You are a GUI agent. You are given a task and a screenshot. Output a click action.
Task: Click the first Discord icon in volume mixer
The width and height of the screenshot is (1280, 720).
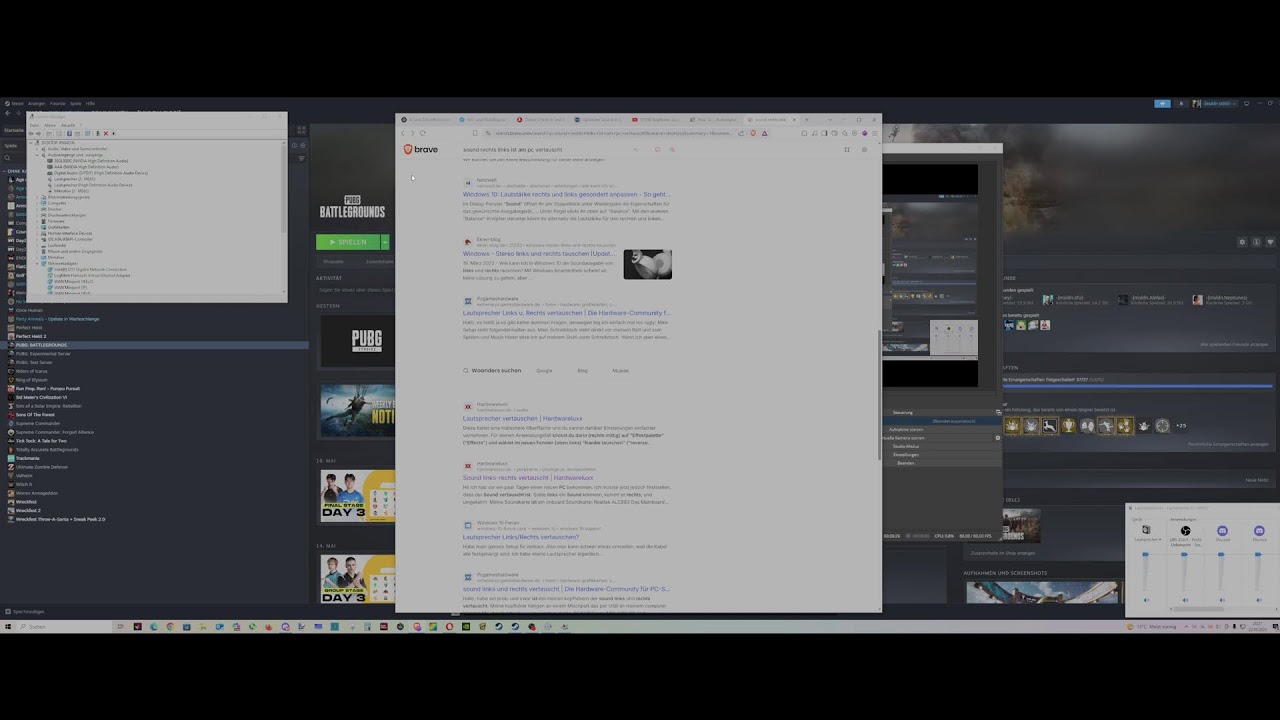(x=1222, y=531)
